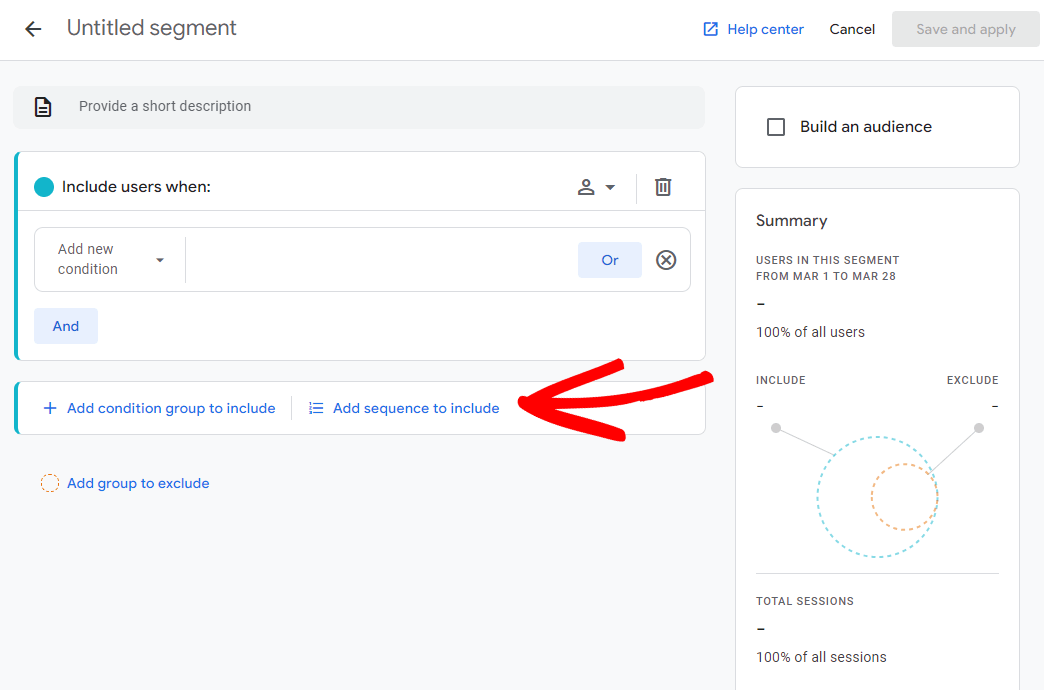Click the plus icon beside Add condition group
The height and width of the screenshot is (690, 1044).
(49, 408)
